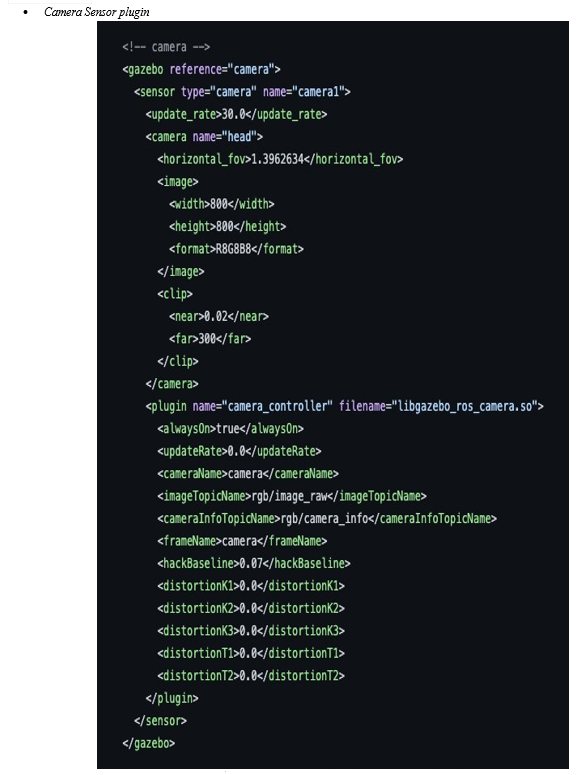The width and height of the screenshot is (581, 775).
Task: Click the cameraInfoTopicName rgb/camera_info line
Action: [327, 518]
